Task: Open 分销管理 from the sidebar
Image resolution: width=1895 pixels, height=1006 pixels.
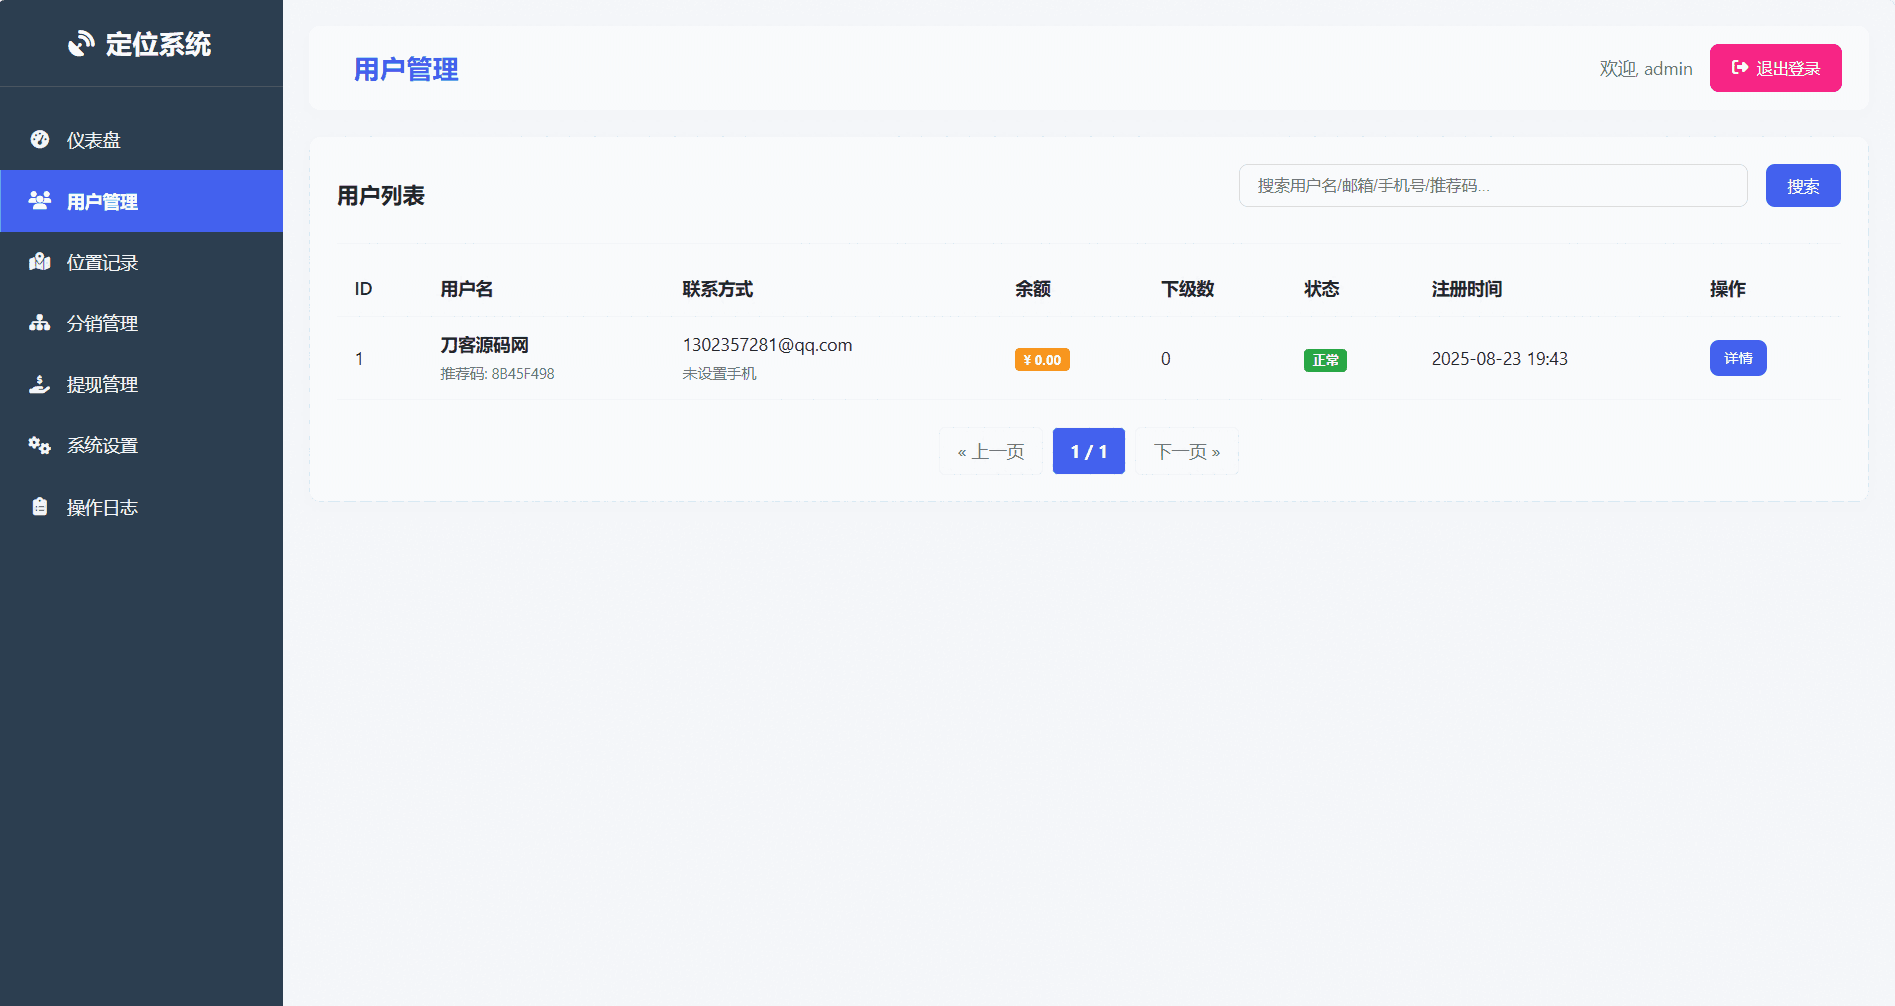Action: click(x=102, y=323)
